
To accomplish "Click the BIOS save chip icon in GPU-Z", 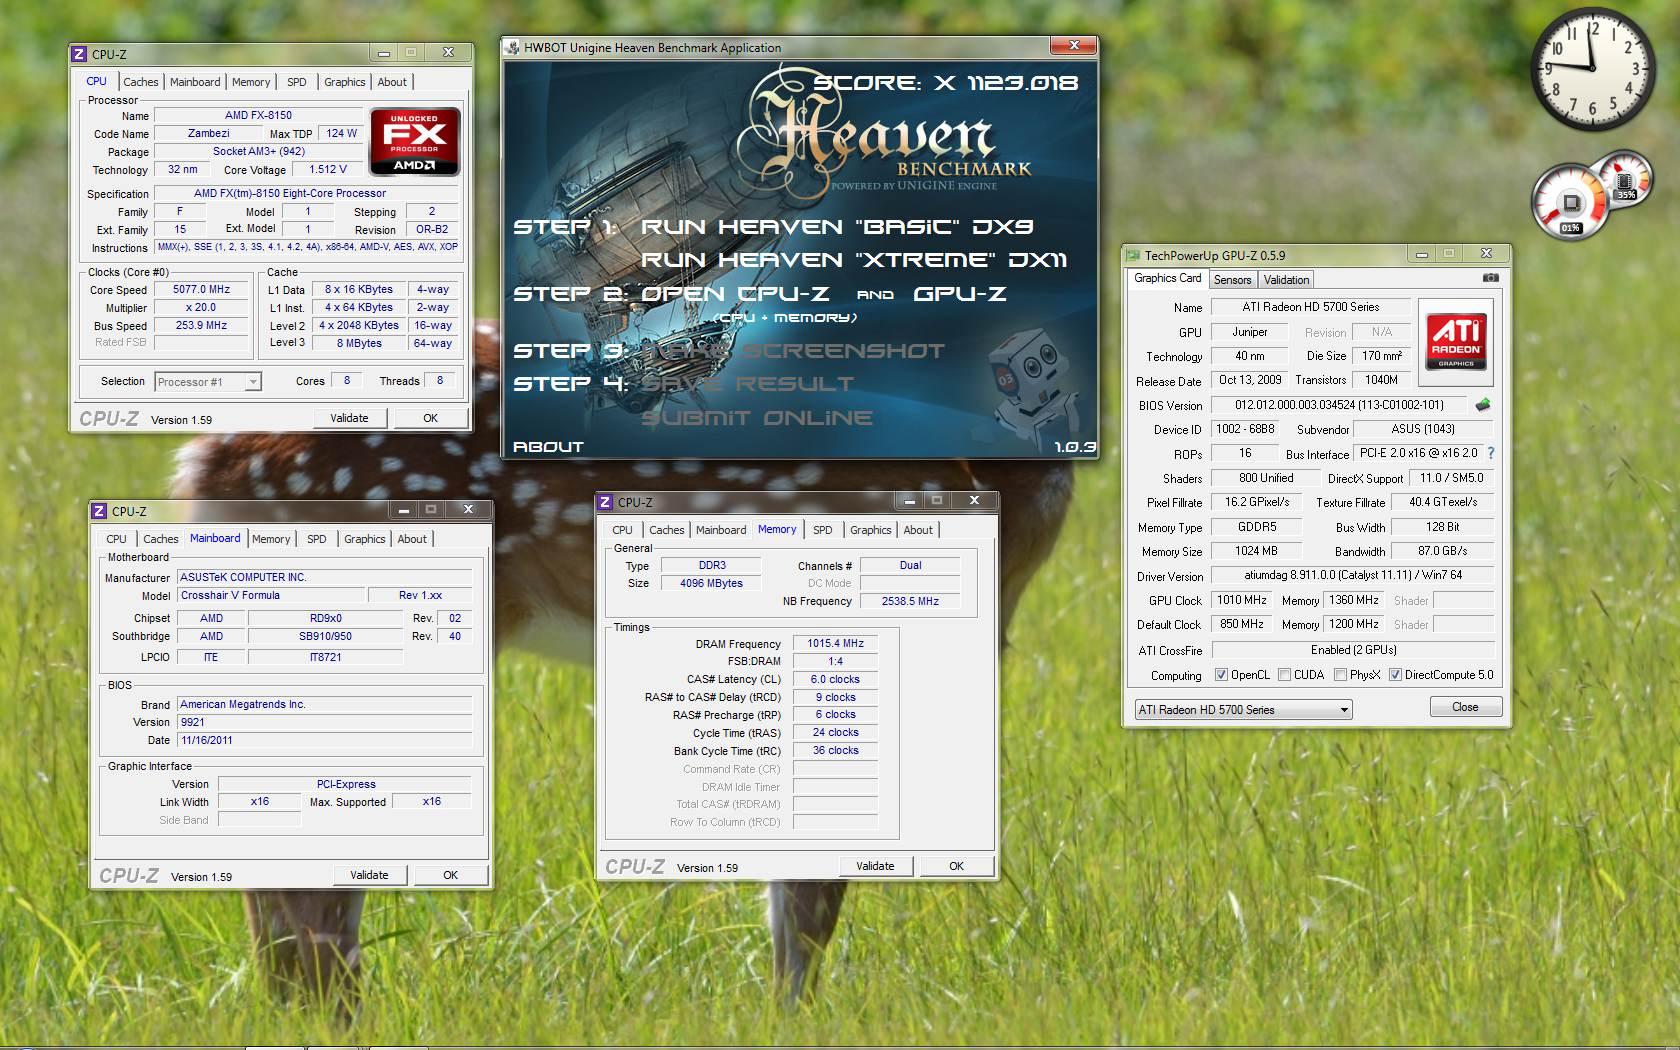I will pos(1483,405).
